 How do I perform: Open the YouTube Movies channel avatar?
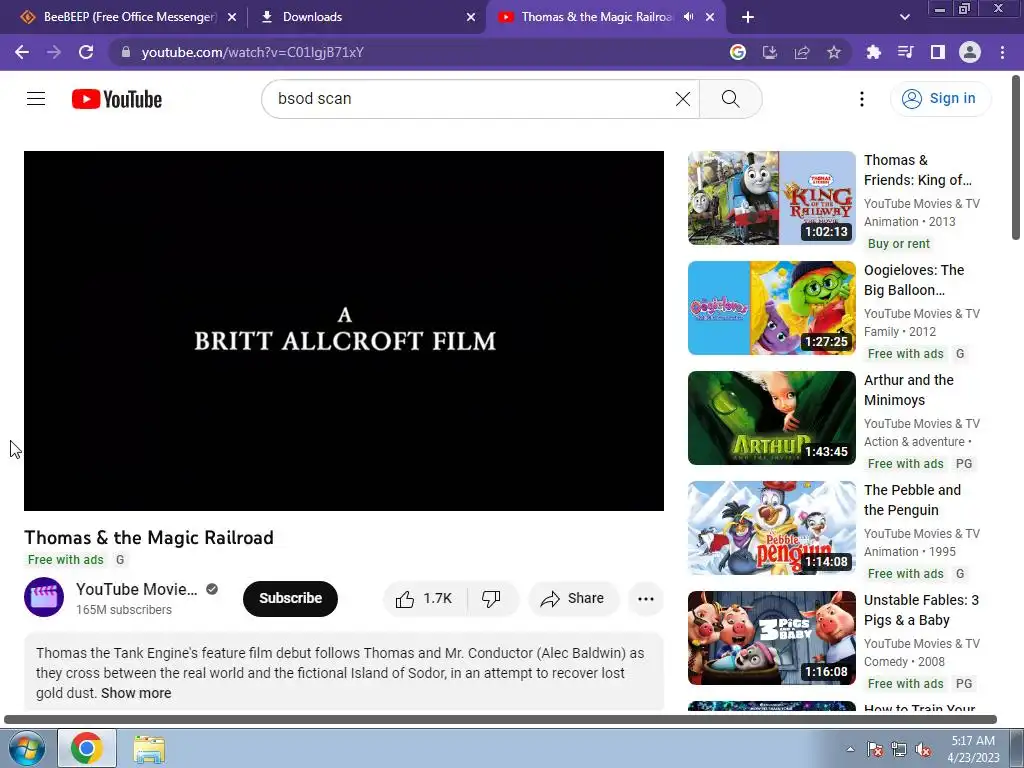pos(44,597)
